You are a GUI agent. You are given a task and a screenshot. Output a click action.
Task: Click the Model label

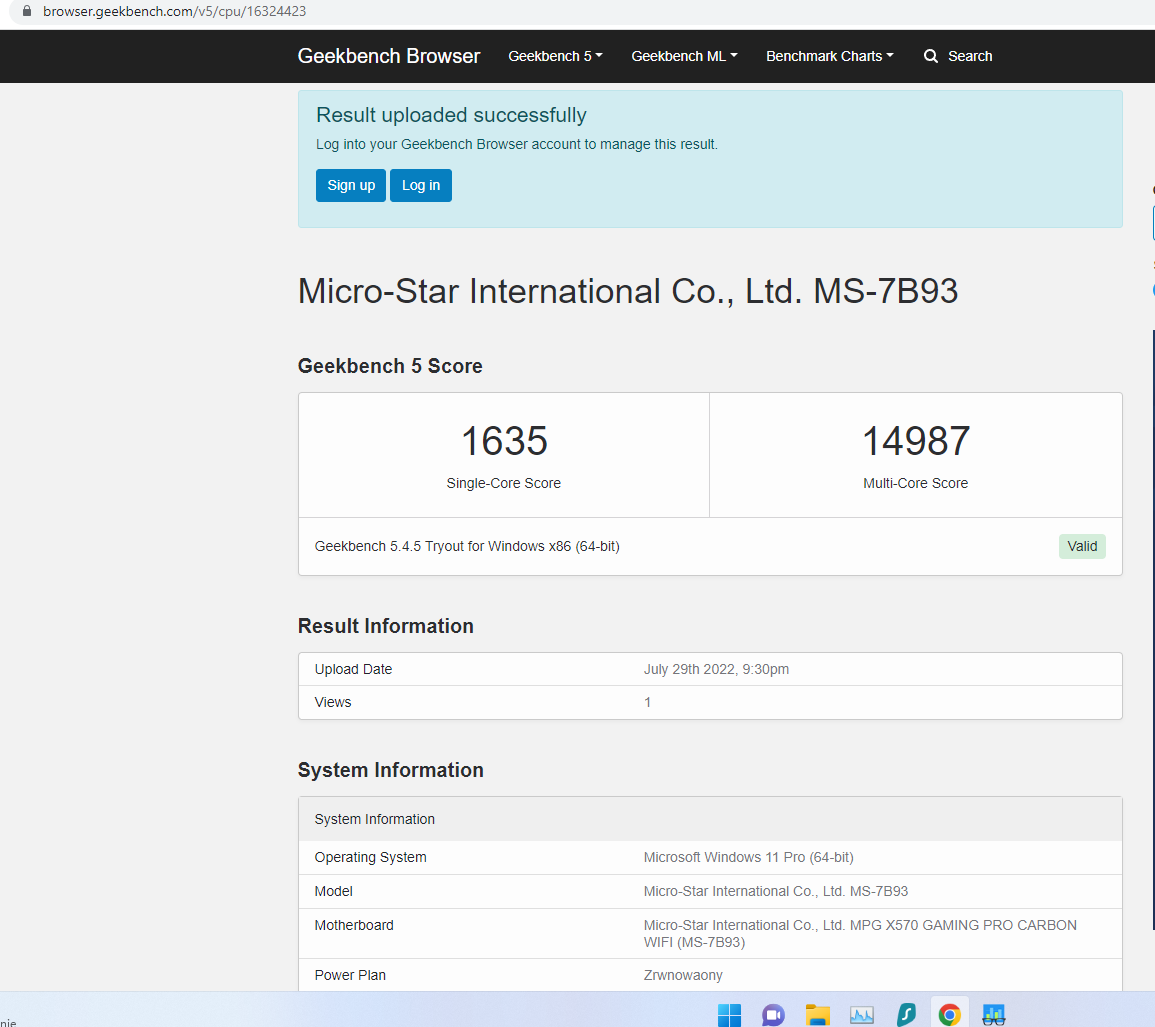click(334, 891)
